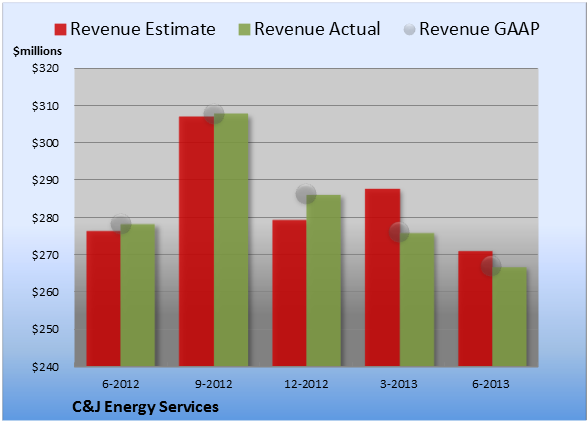Image resolution: width=588 pixels, height=422 pixels.
Task: Click the GAAP marker dot for 6-2013
Action: coord(491,266)
